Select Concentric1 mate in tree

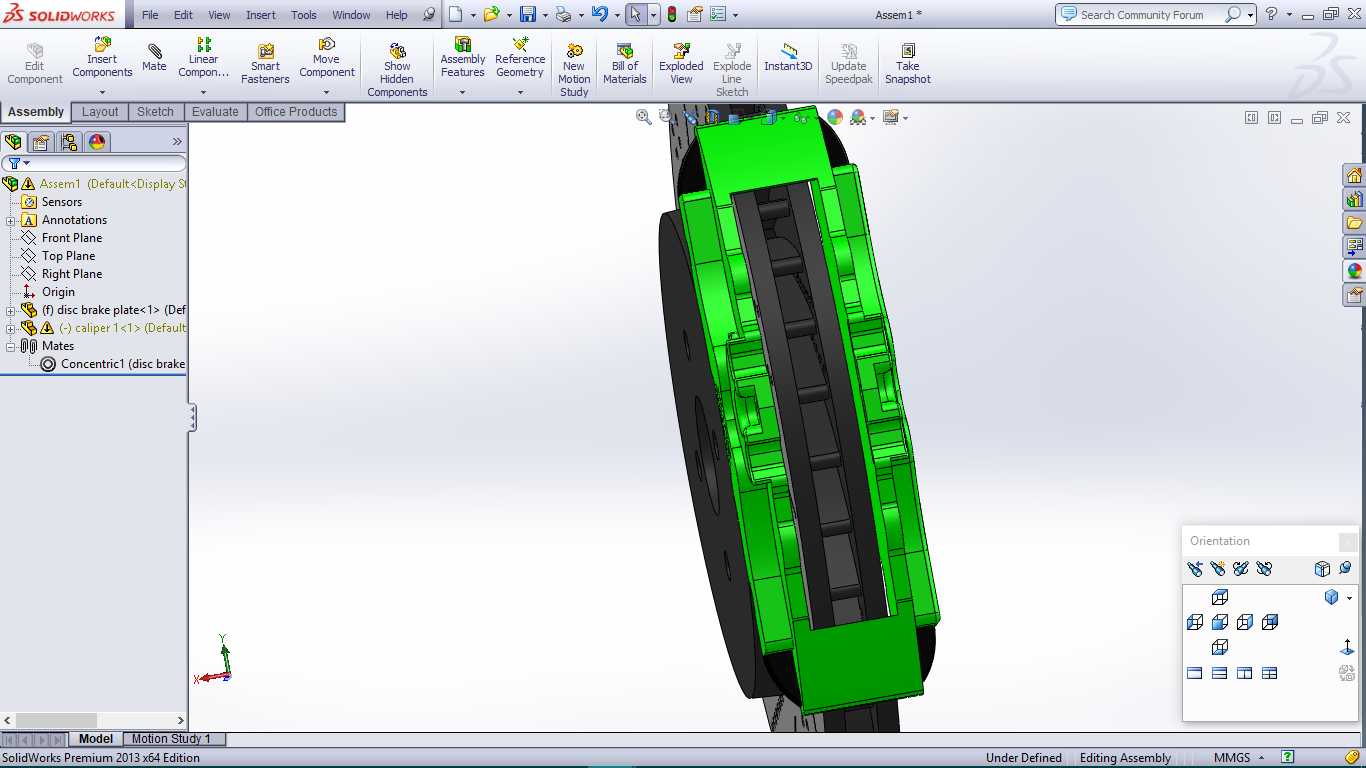[113, 364]
